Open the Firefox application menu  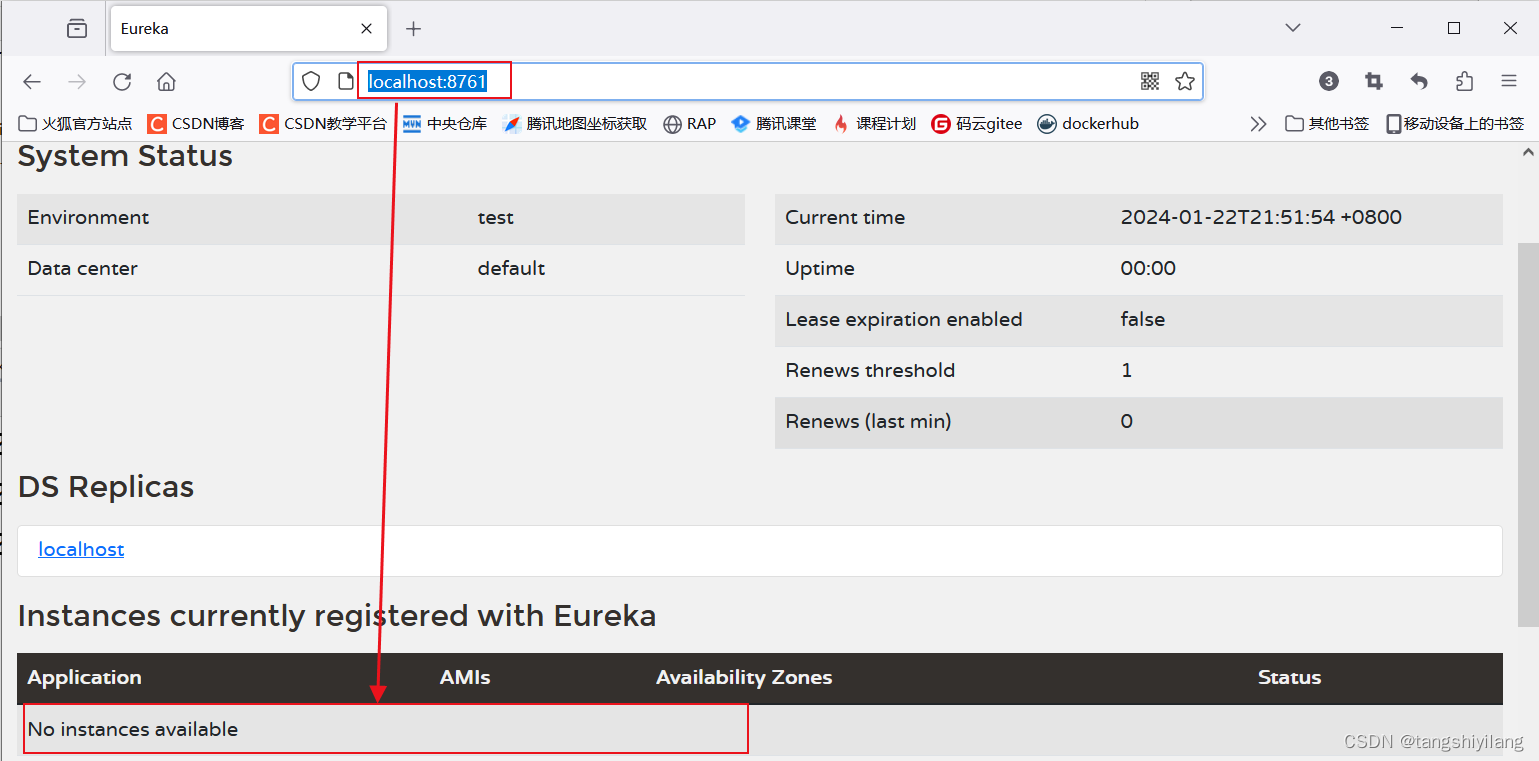click(x=1509, y=82)
